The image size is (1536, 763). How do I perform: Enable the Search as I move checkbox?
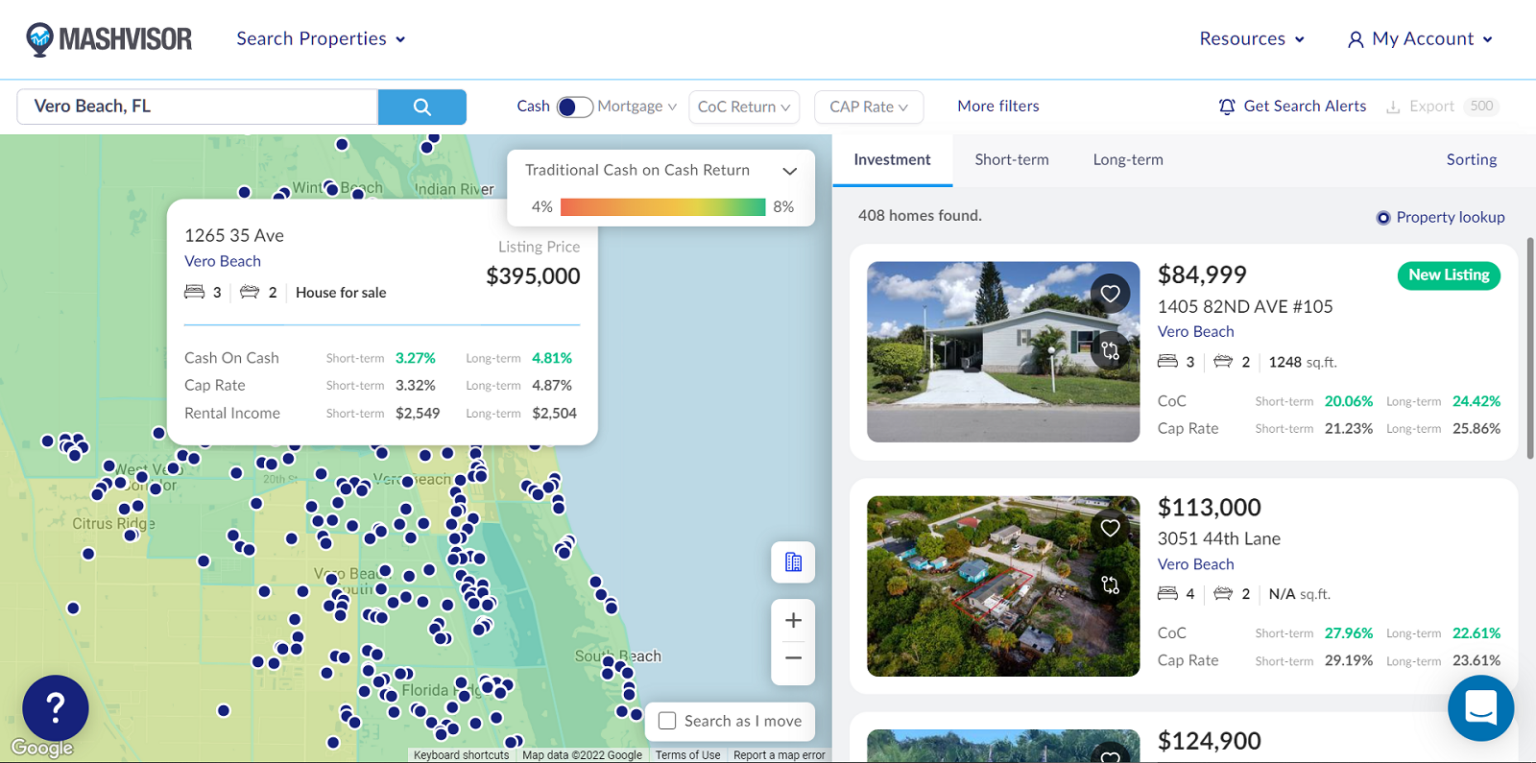point(667,721)
